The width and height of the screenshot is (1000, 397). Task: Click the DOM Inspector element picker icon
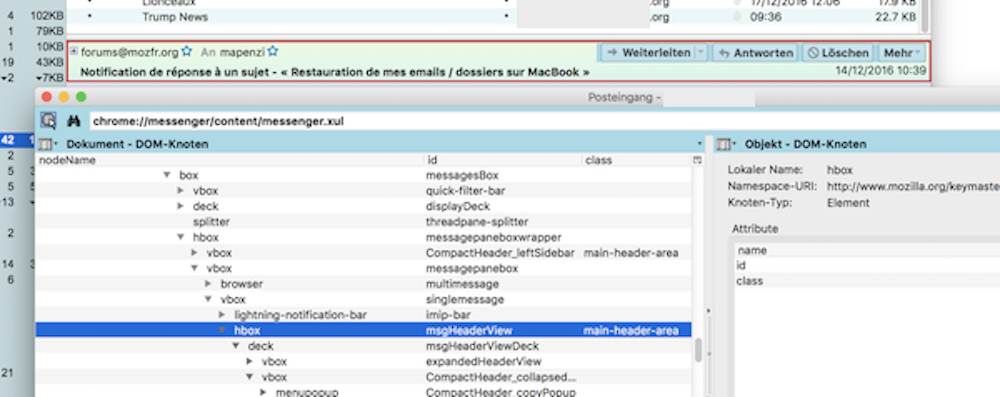pos(48,120)
